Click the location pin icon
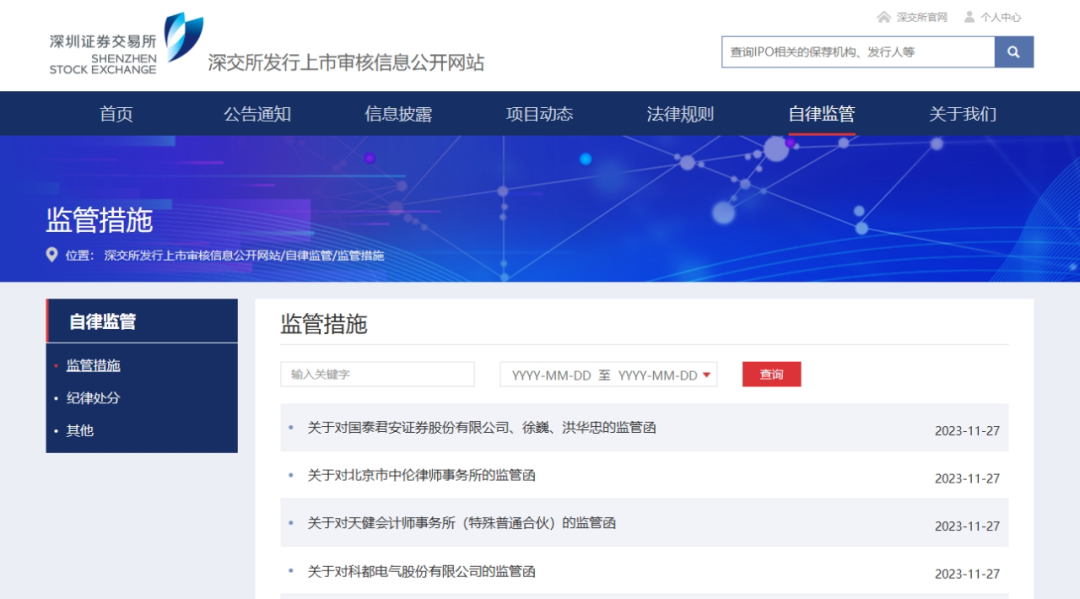Screen dimensions: 1080x599 [x=52, y=255]
